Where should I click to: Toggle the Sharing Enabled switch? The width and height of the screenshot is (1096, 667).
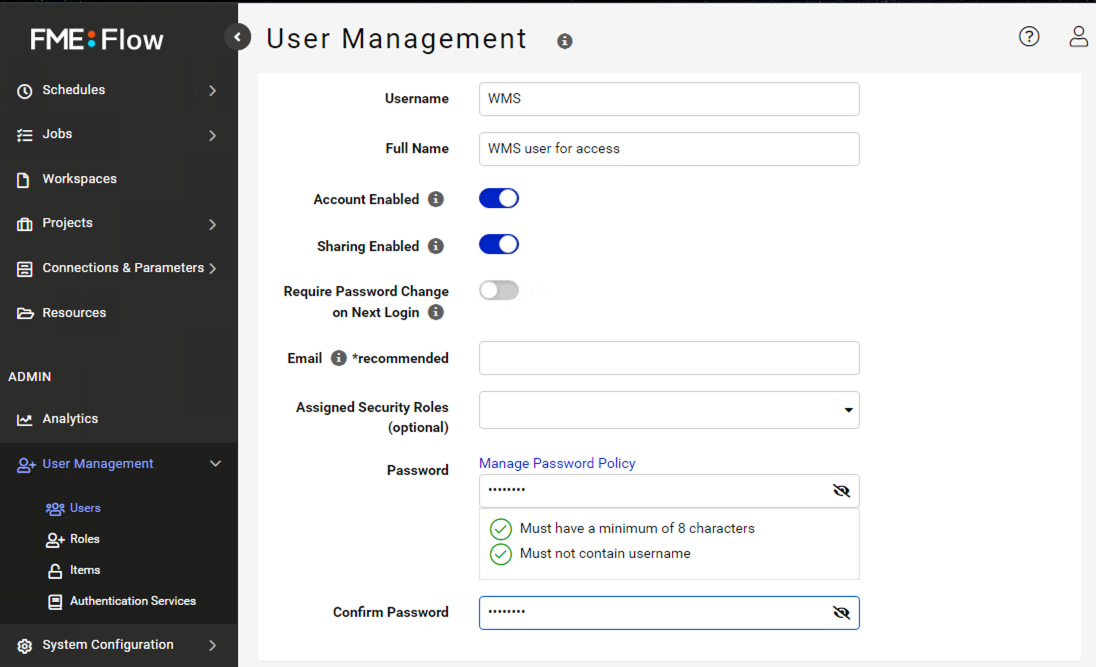[x=499, y=244]
